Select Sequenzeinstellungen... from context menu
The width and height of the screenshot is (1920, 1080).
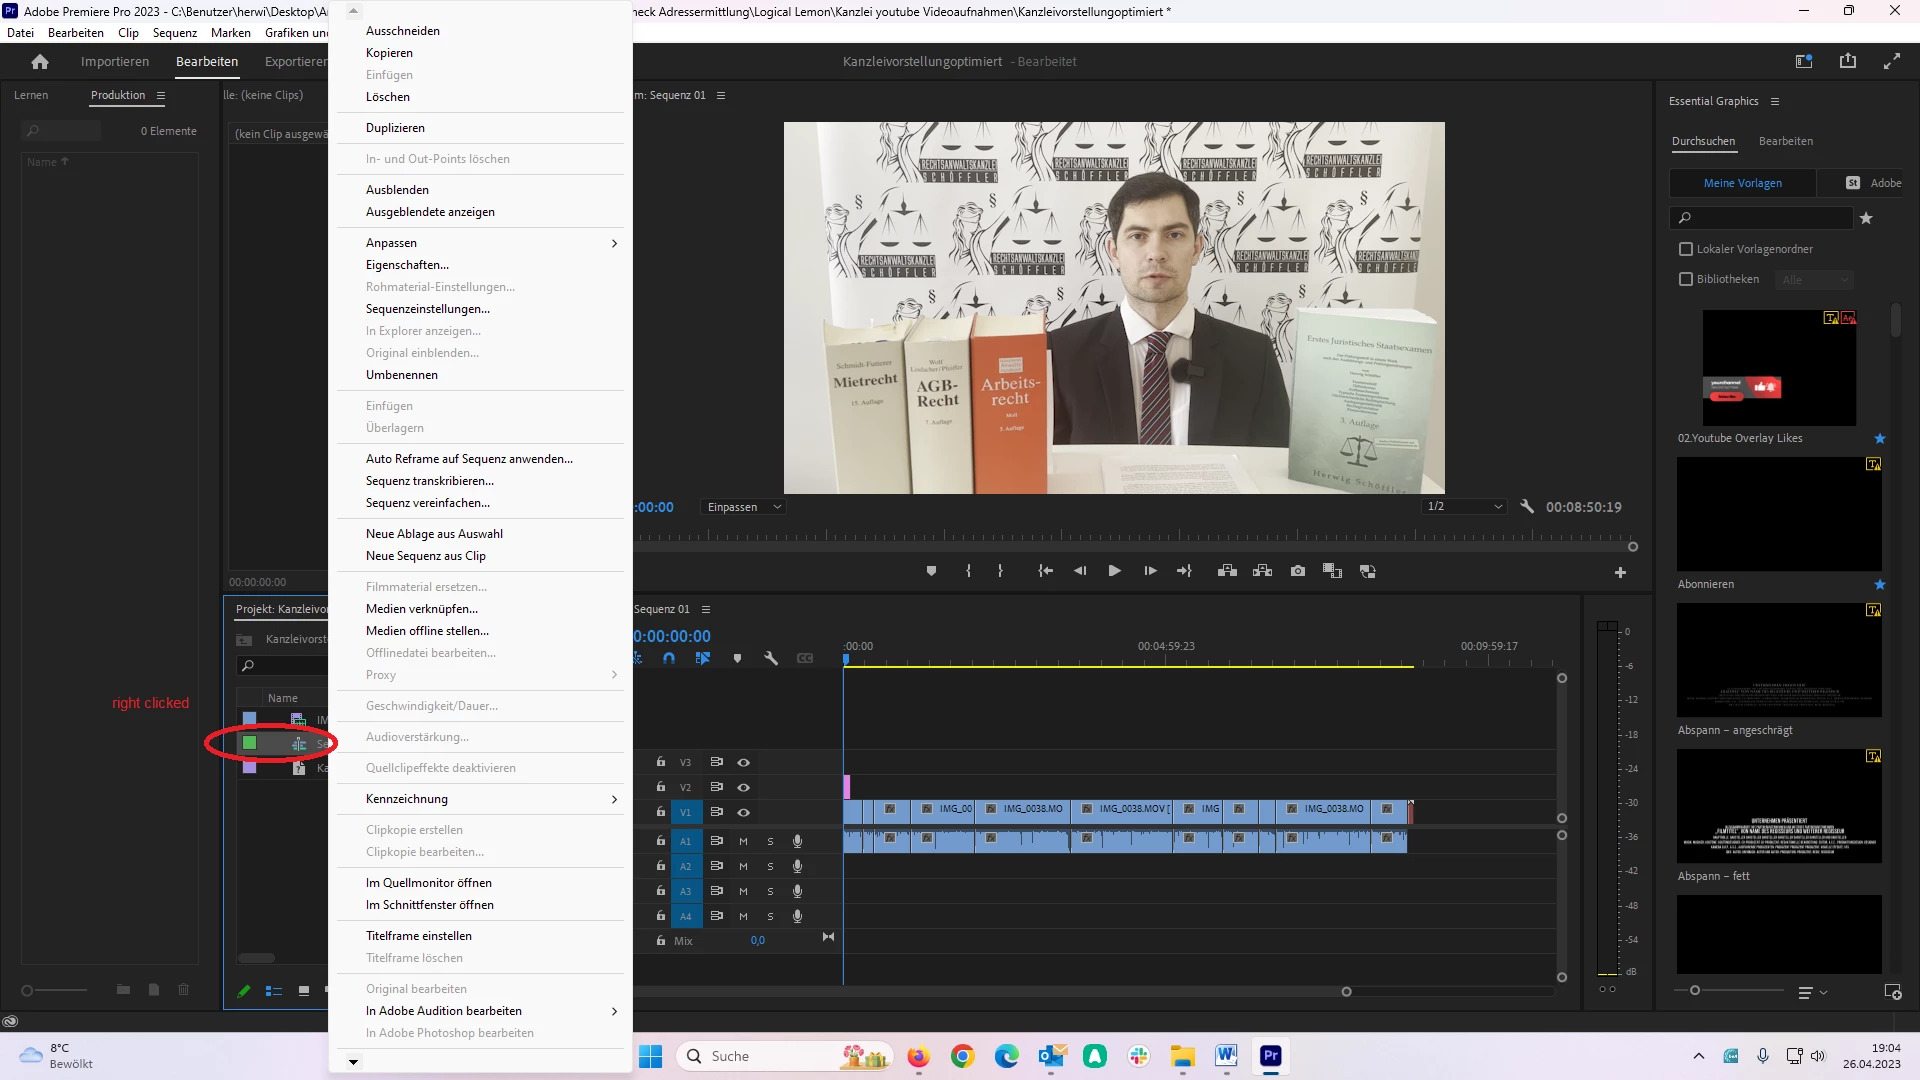pos(427,309)
